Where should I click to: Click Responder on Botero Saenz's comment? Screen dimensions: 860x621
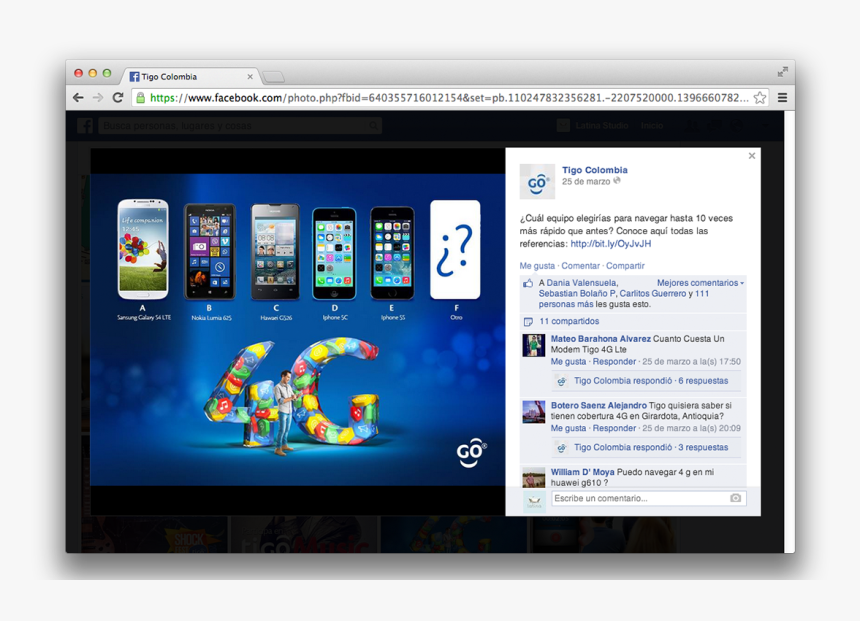click(614, 428)
